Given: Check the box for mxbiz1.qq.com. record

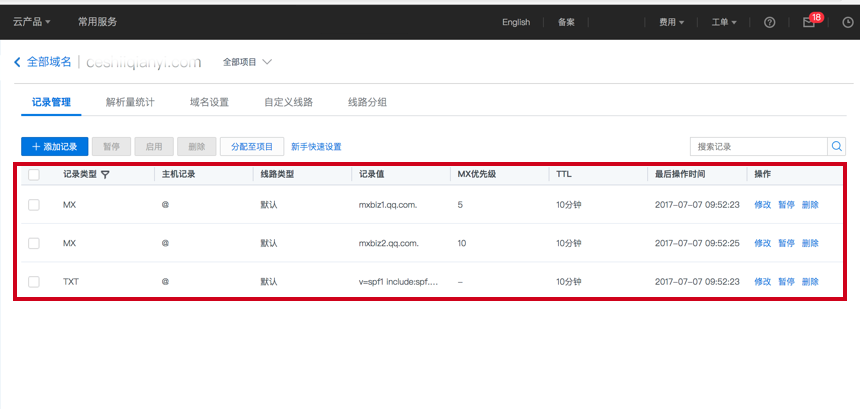Looking at the screenshot, I should [x=34, y=204].
